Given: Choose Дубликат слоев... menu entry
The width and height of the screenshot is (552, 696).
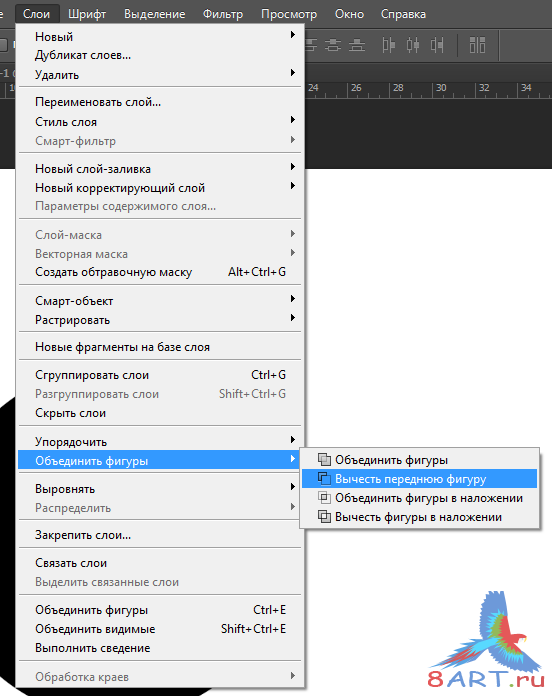Looking at the screenshot, I should click(x=160, y=55).
